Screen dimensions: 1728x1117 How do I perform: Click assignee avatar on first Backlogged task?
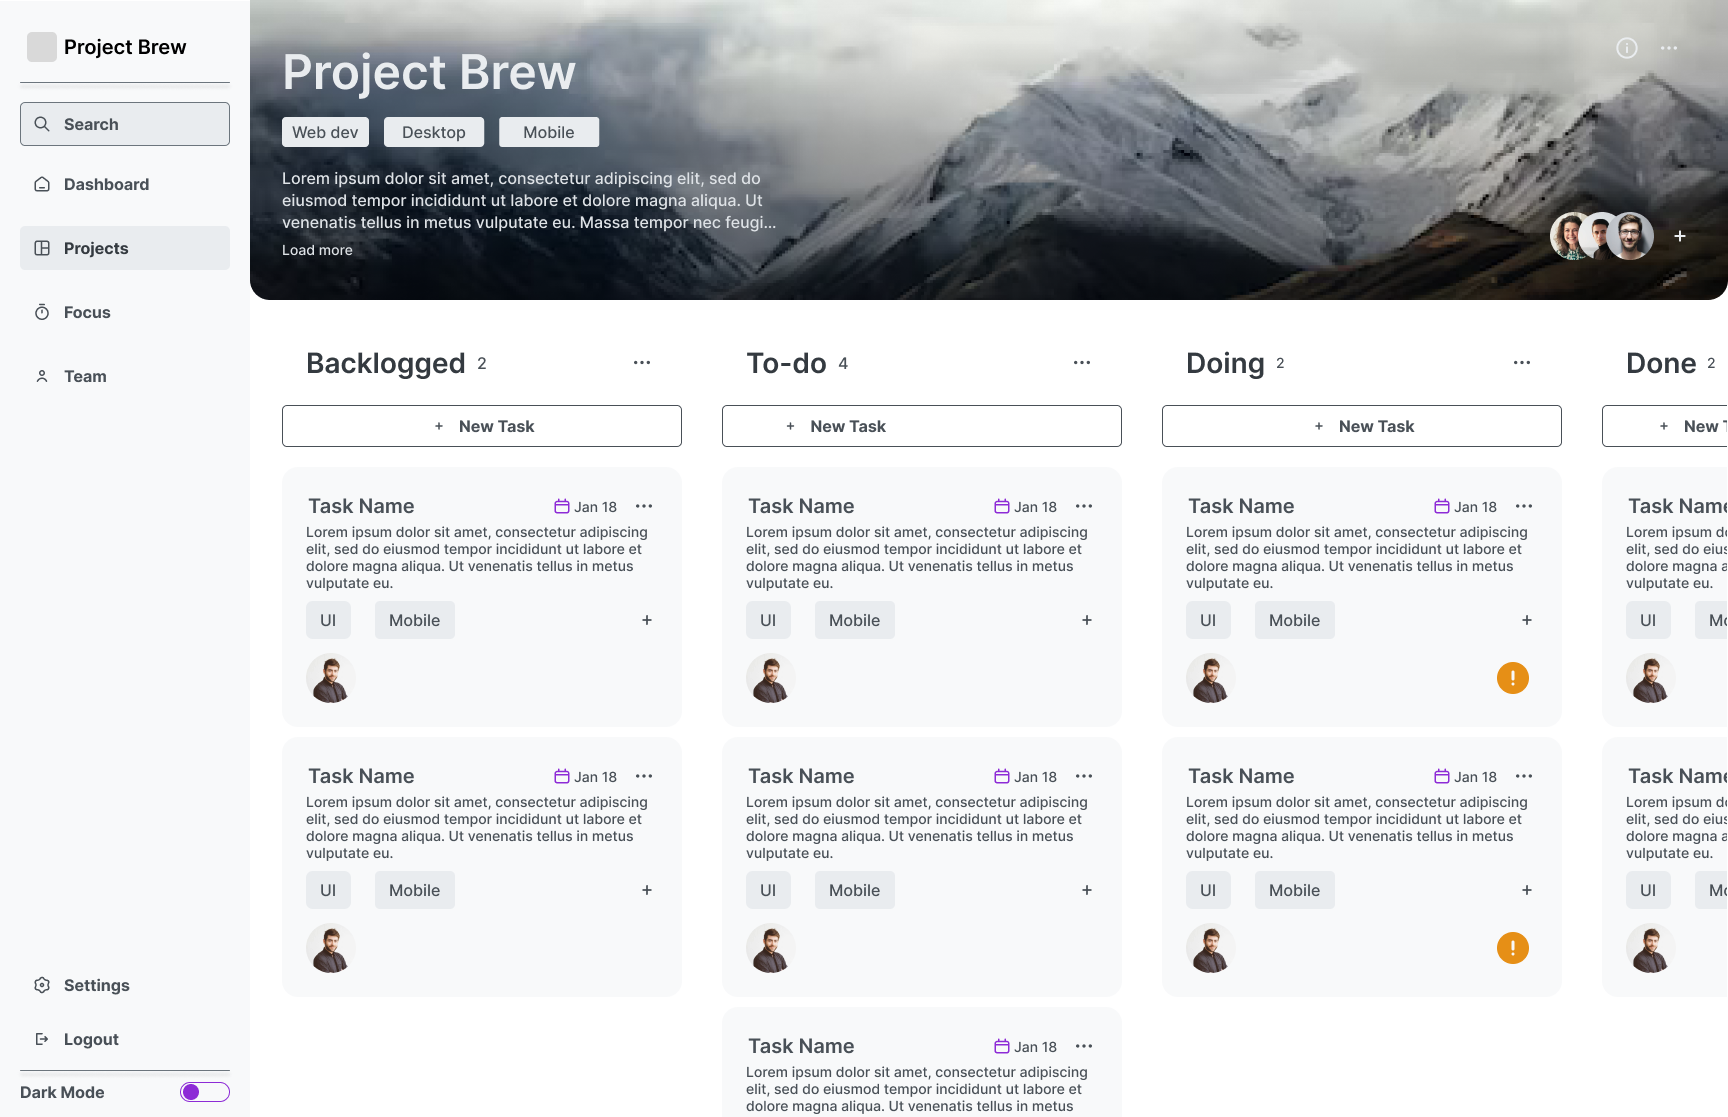tap(331, 679)
